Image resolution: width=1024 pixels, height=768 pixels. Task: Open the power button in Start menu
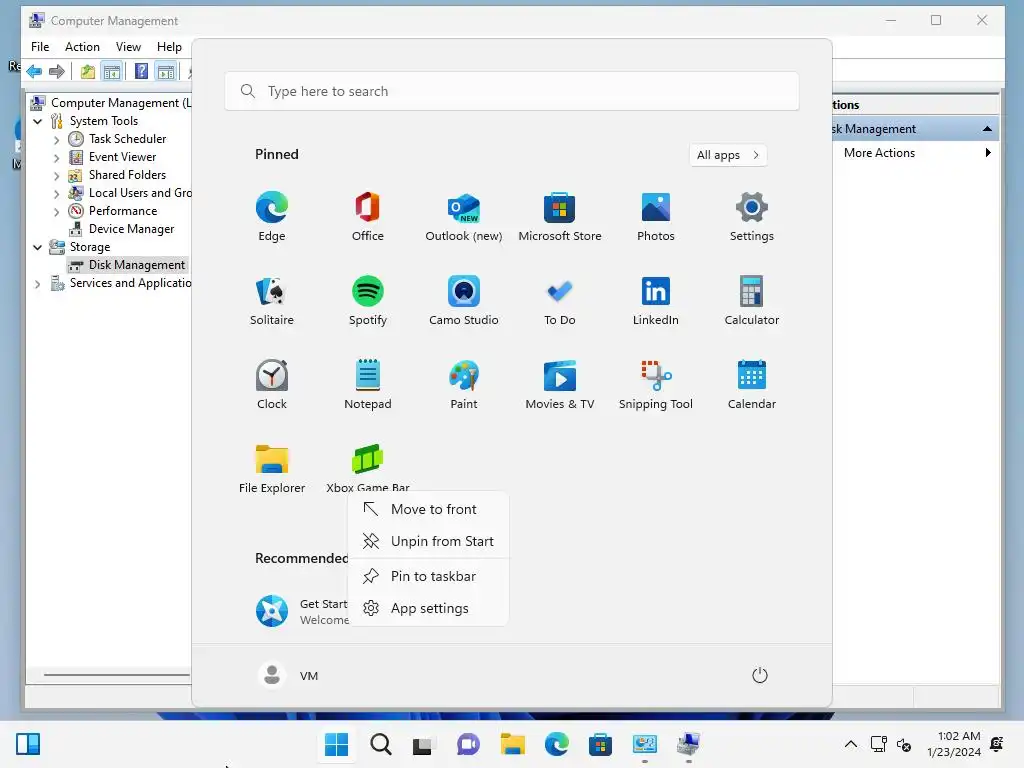pos(760,675)
